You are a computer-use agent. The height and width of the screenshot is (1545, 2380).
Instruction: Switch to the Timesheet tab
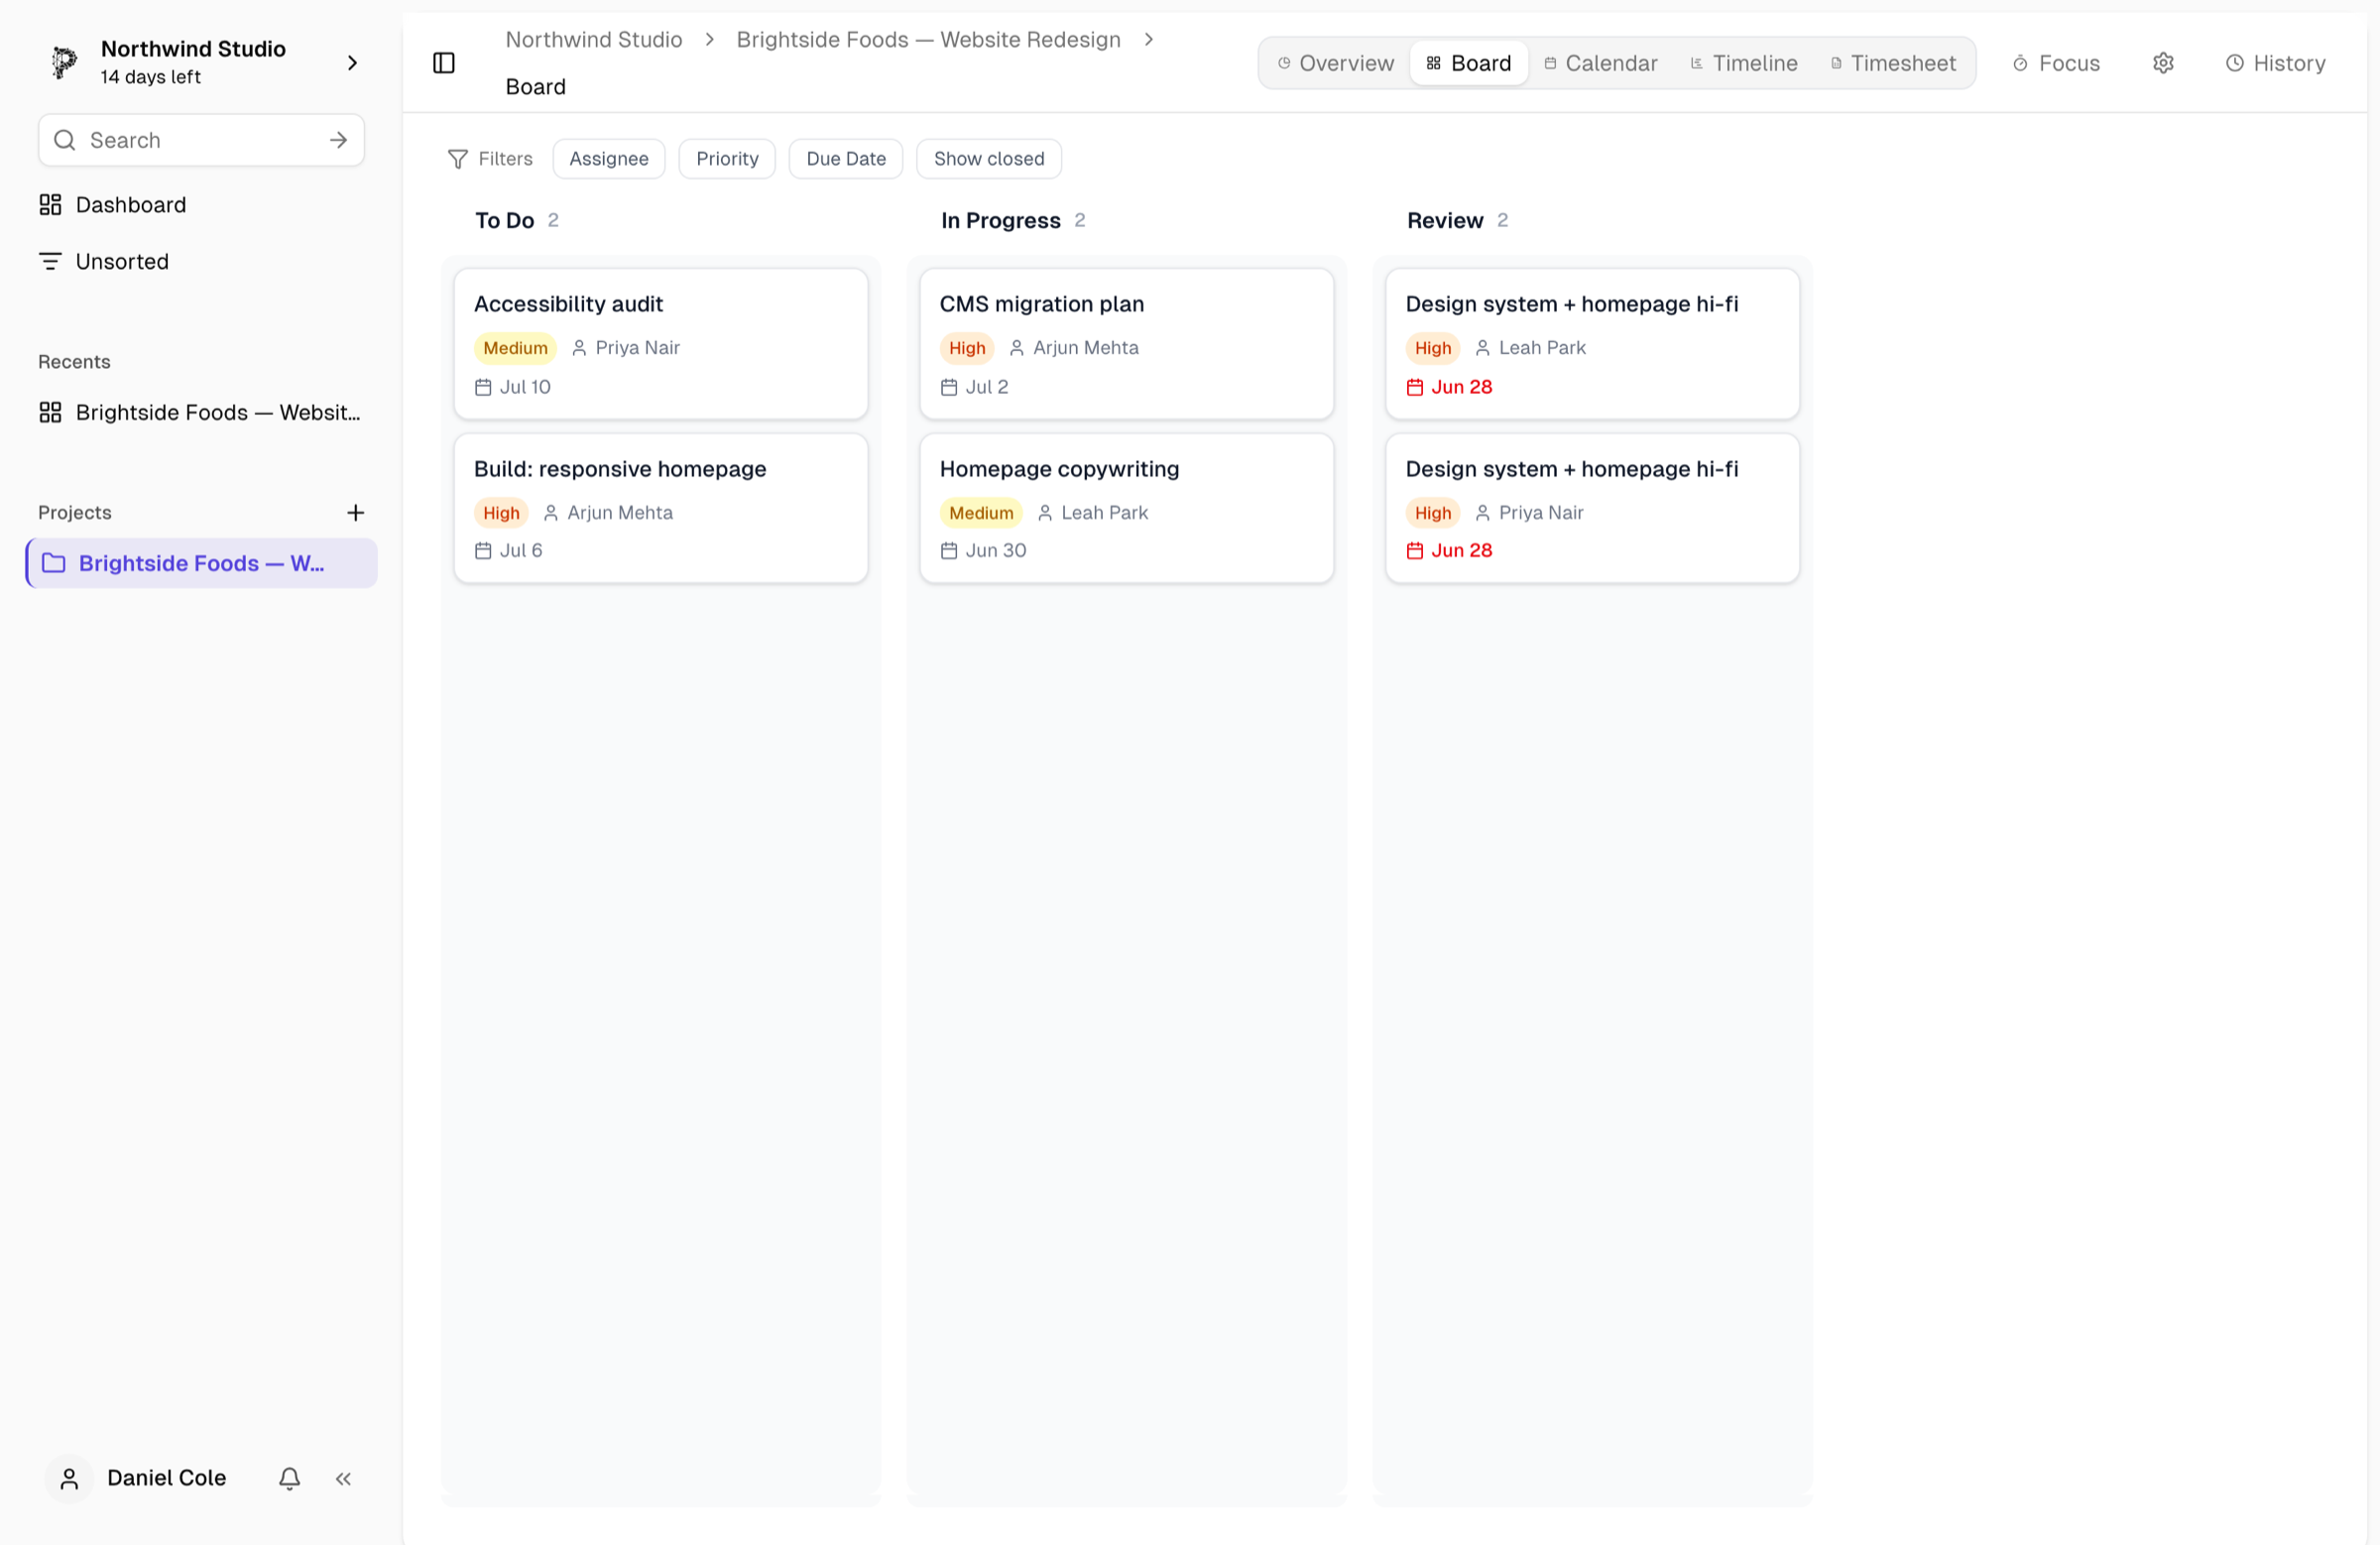1893,63
